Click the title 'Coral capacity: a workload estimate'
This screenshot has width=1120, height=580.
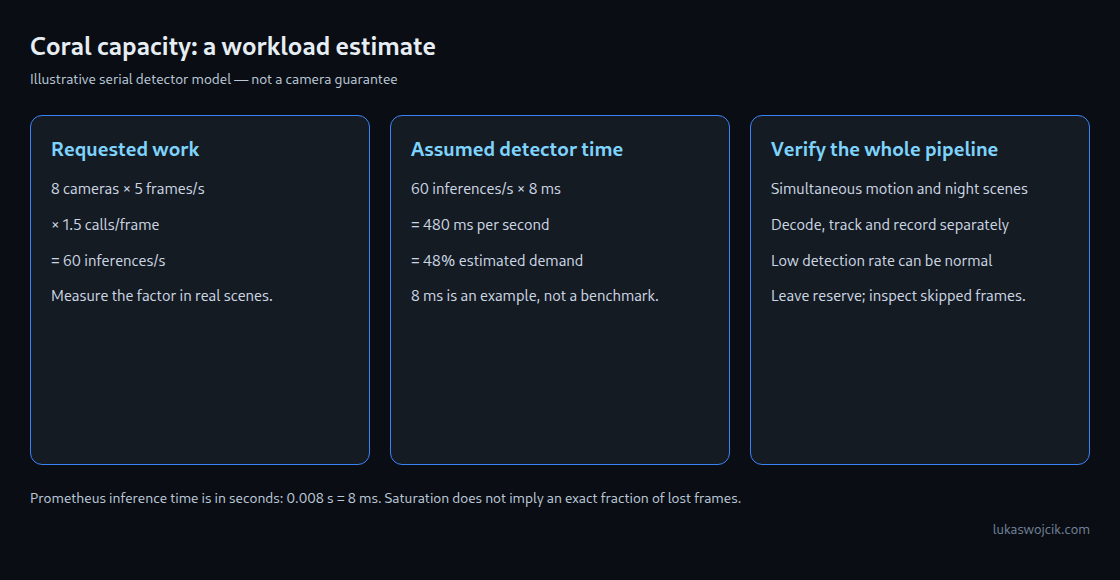point(233,47)
